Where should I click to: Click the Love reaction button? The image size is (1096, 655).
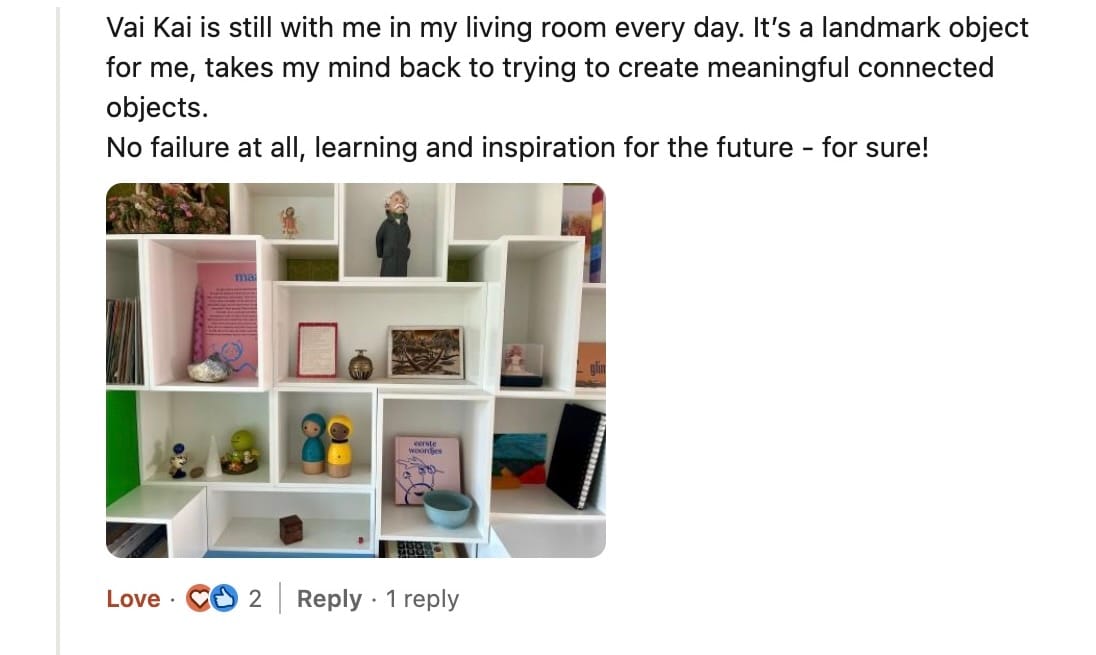click(x=133, y=599)
